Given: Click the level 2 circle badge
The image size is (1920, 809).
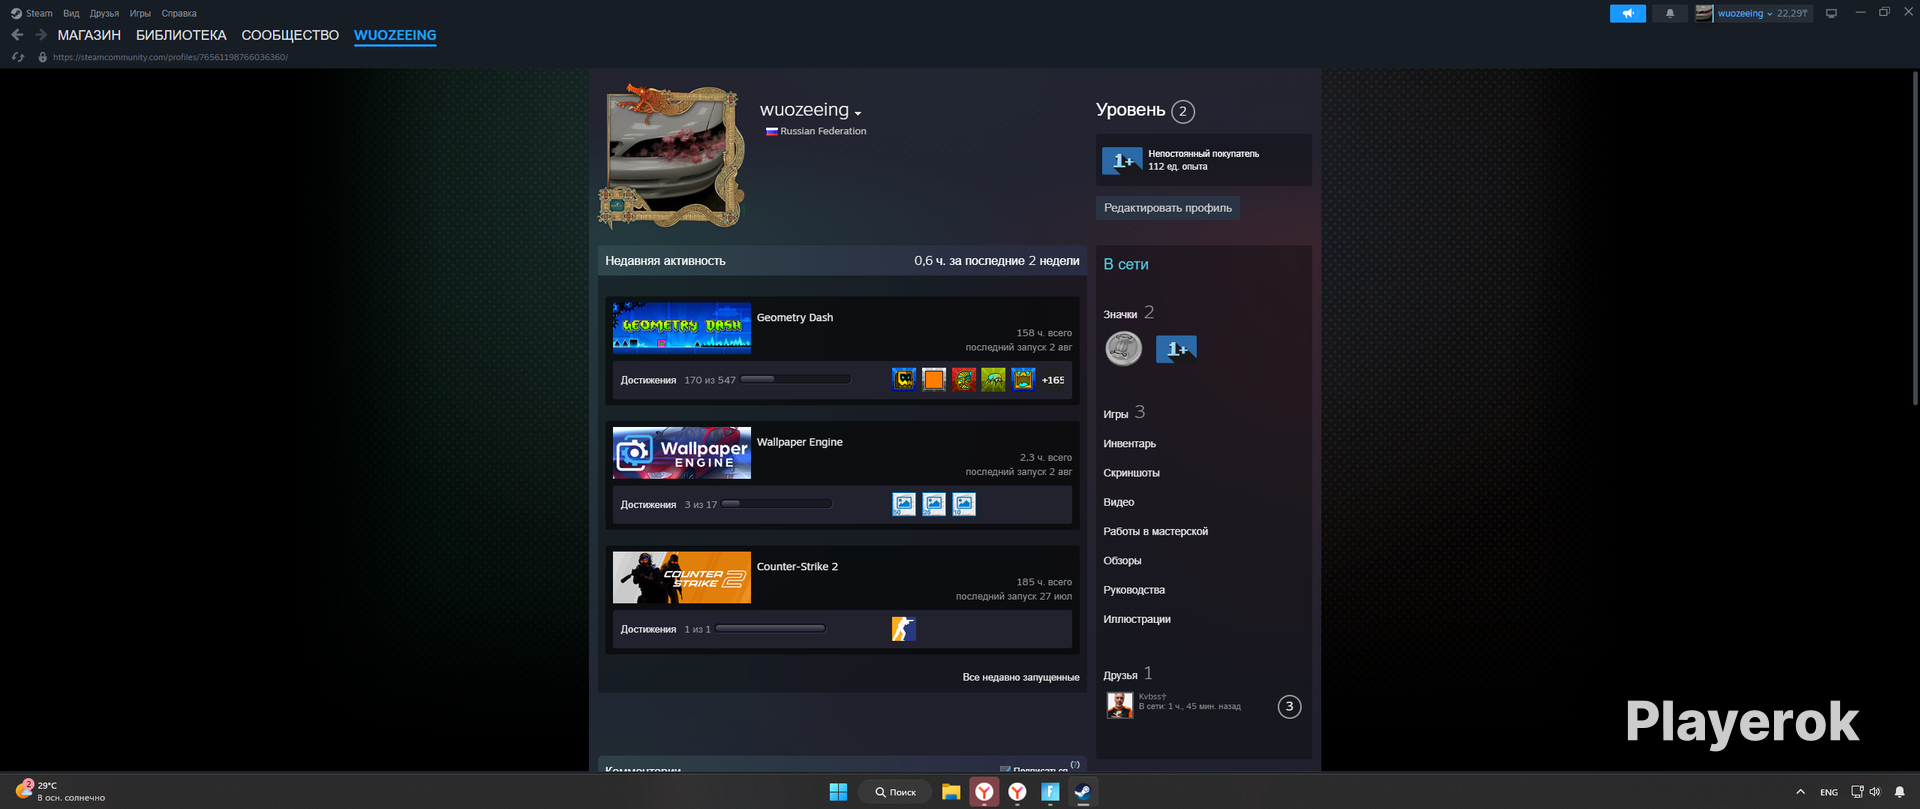Looking at the screenshot, I should pyautogui.click(x=1183, y=111).
